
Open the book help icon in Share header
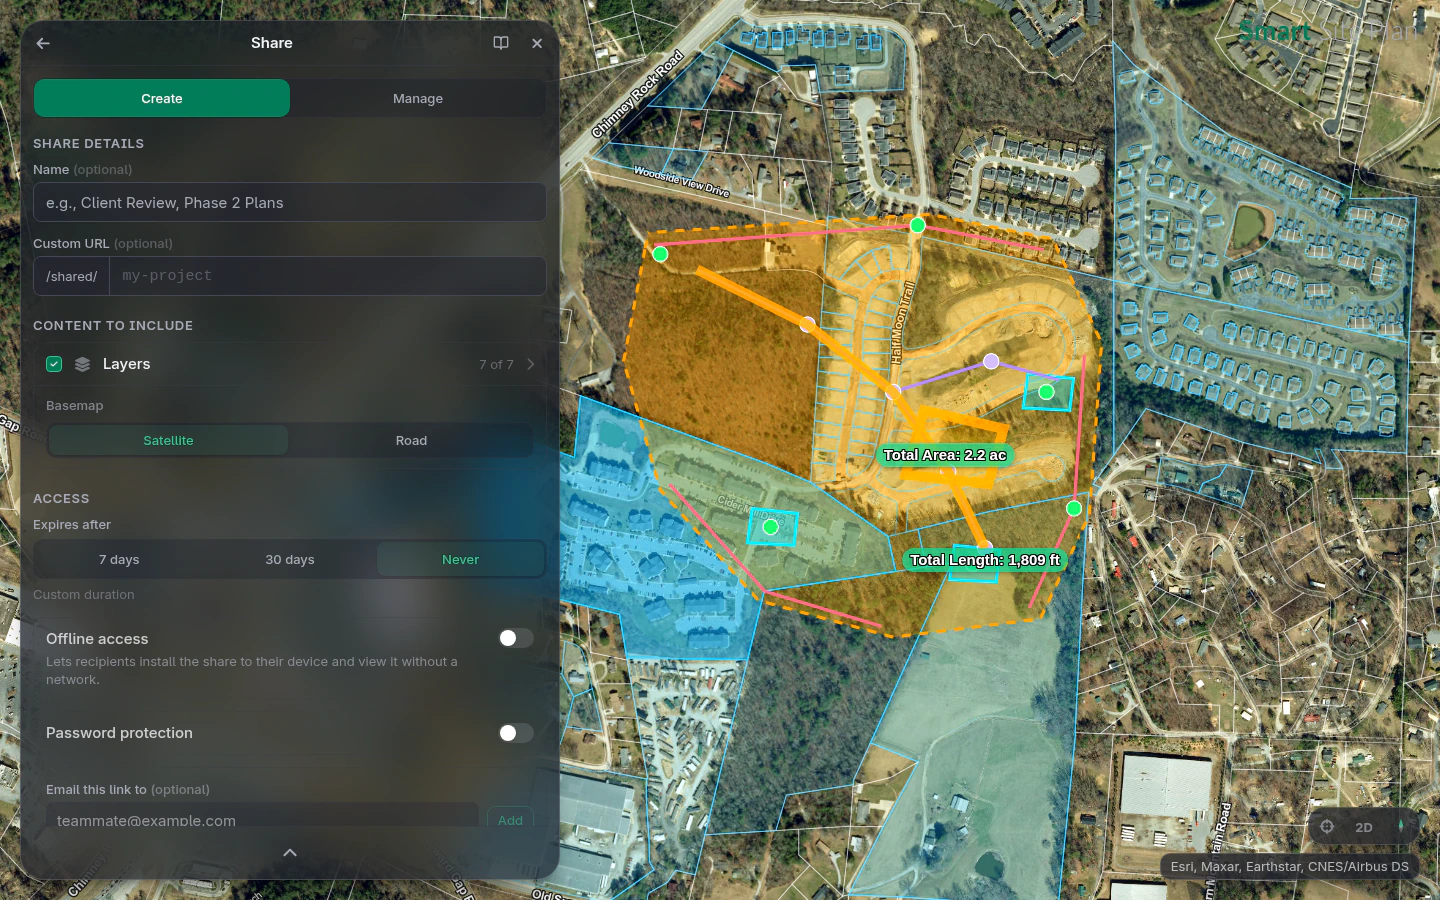coord(501,43)
